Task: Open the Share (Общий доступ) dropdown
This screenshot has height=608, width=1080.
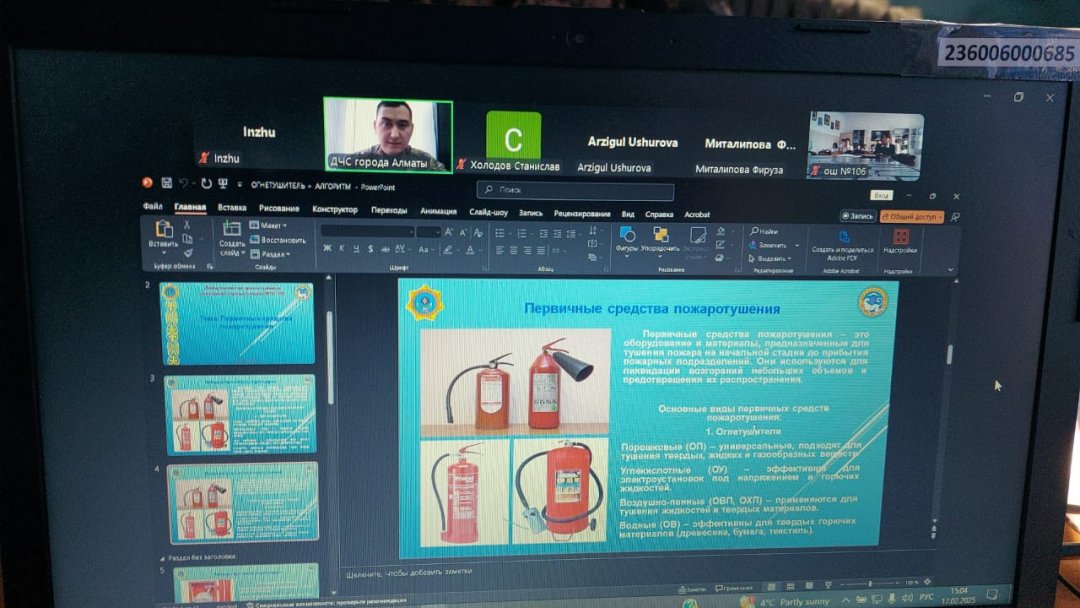Action: [912, 216]
